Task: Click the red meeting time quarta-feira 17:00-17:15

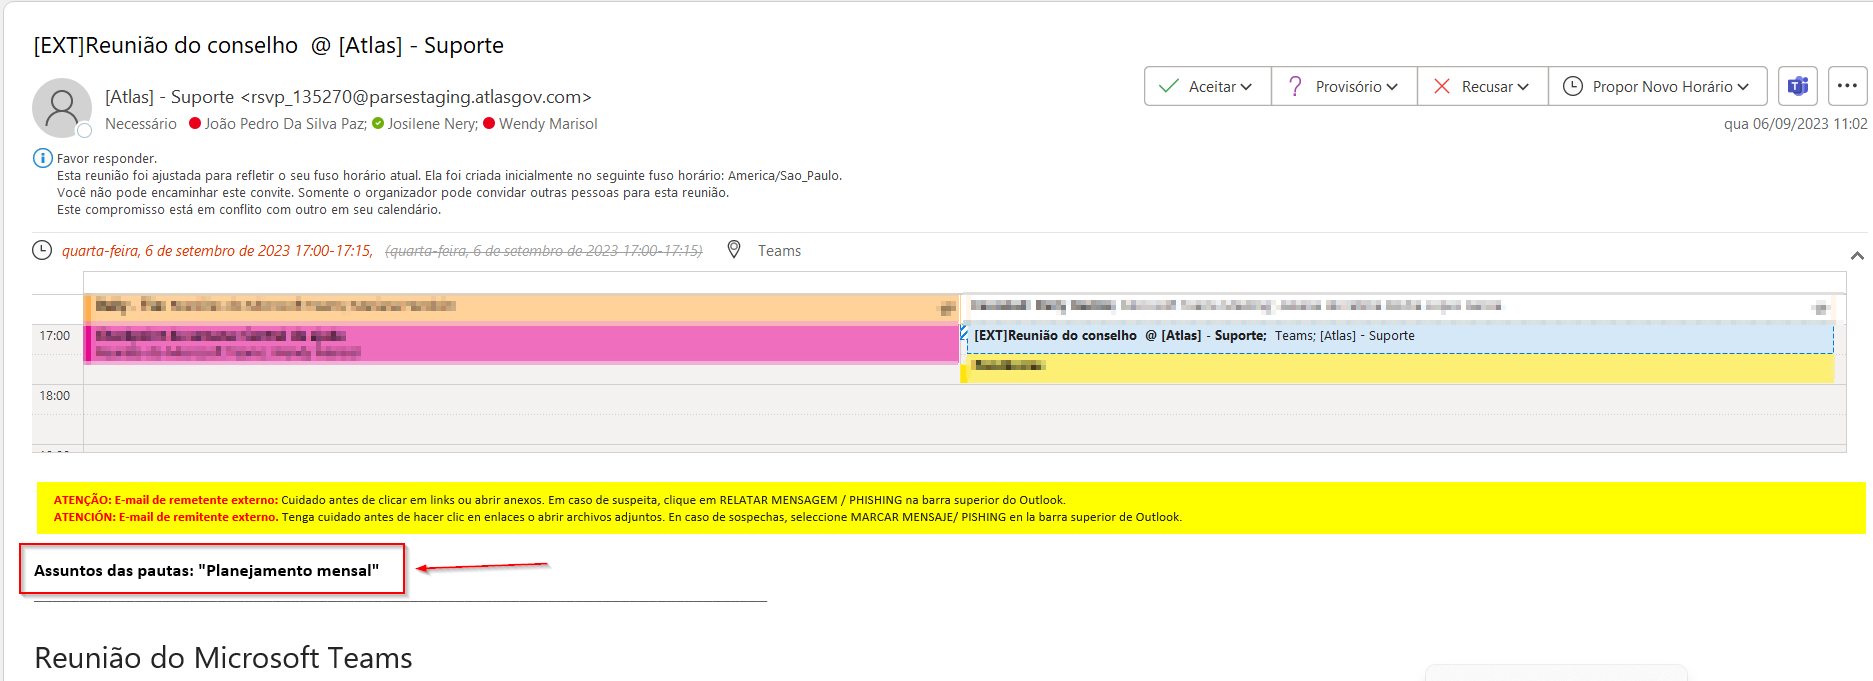Action: [217, 251]
